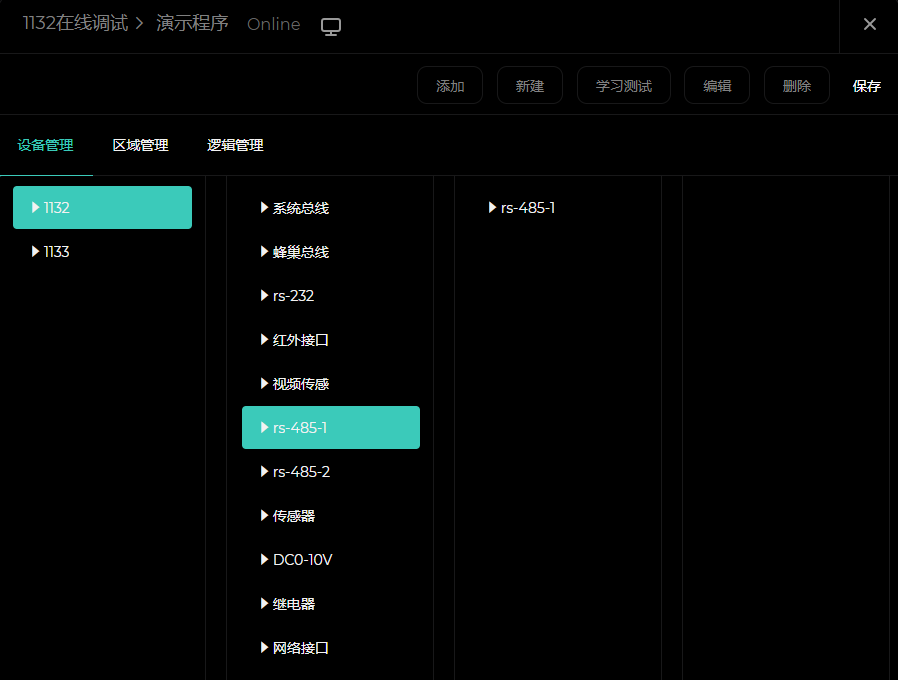Screen dimensions: 898x680
Task: Open the 逻辑管理 tab
Action: (x=235, y=146)
